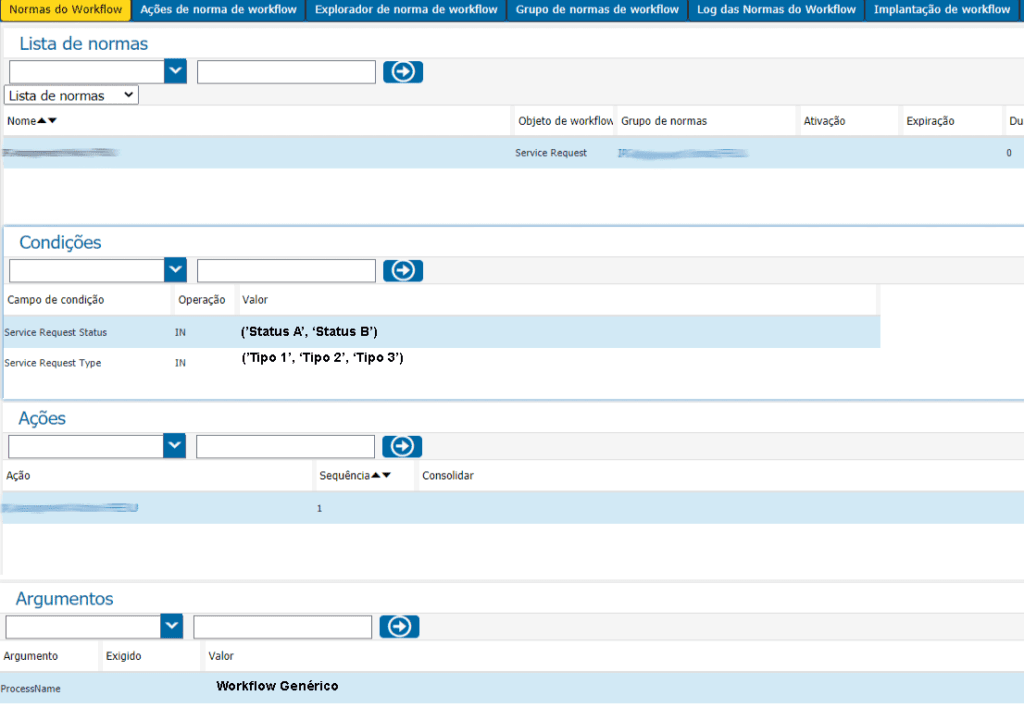
Task: Select Grupo de normas de workflow tab
Action: click(x=597, y=10)
